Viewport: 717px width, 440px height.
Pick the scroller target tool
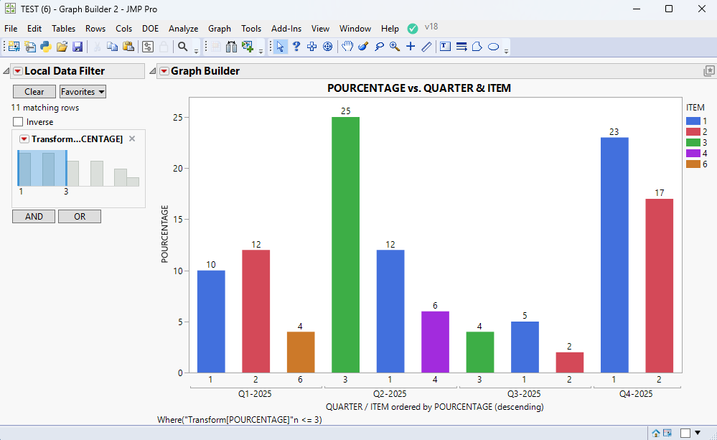coord(327,47)
